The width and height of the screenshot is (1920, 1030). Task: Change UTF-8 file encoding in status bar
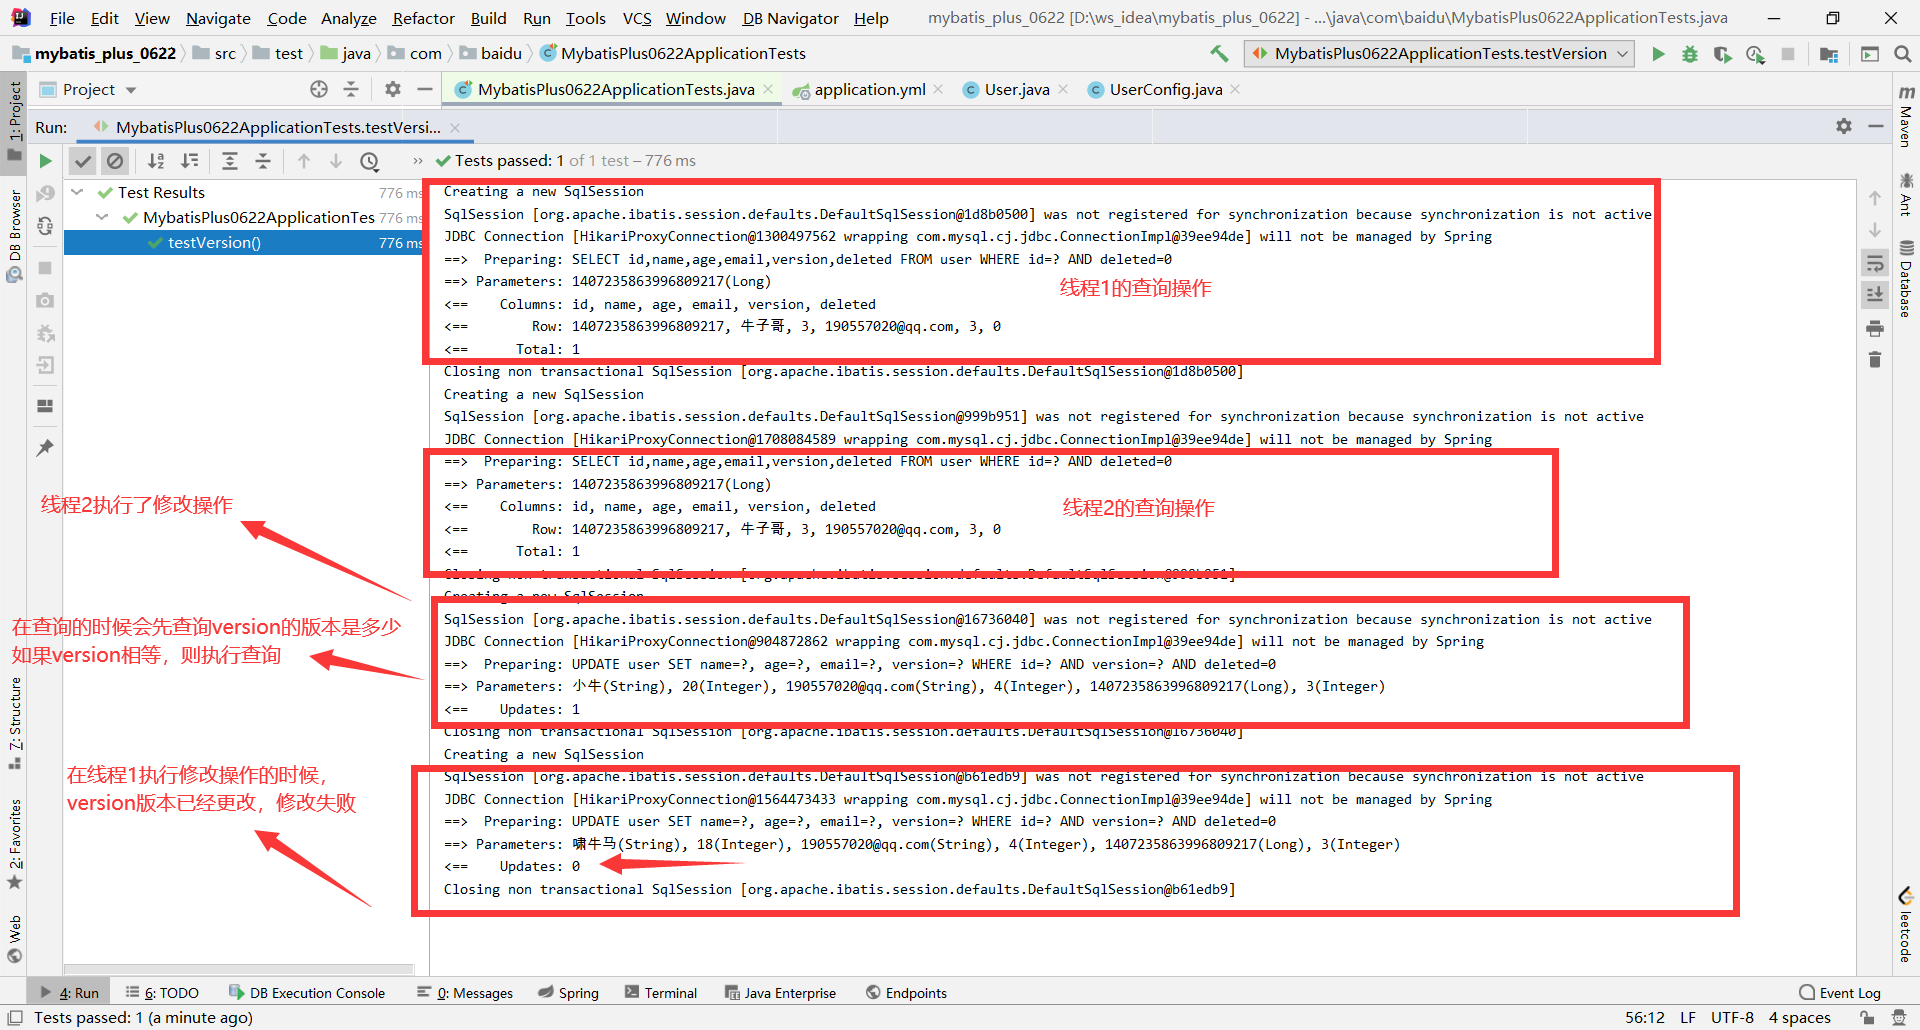(1732, 1018)
